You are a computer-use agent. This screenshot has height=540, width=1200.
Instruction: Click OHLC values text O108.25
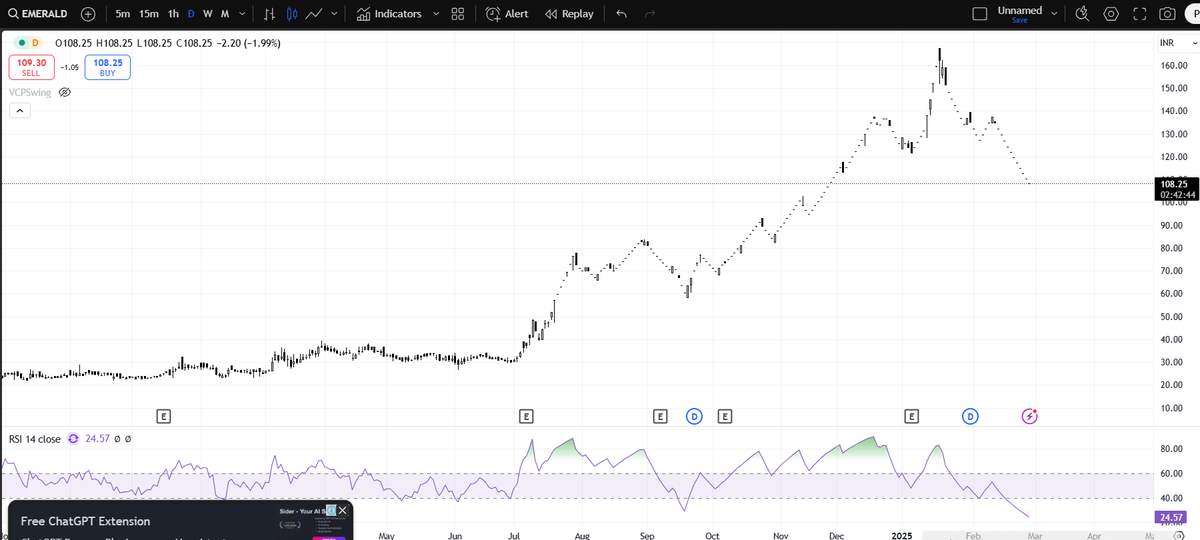click(x=72, y=43)
